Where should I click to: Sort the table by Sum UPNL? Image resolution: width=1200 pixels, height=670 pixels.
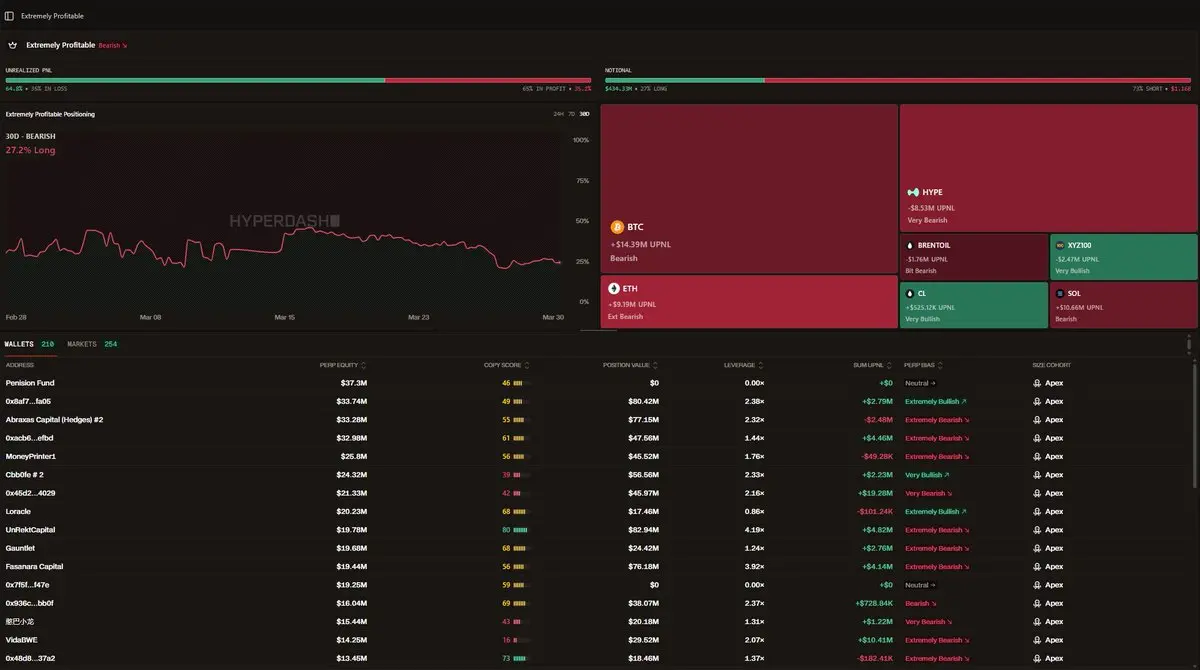click(x=873, y=365)
